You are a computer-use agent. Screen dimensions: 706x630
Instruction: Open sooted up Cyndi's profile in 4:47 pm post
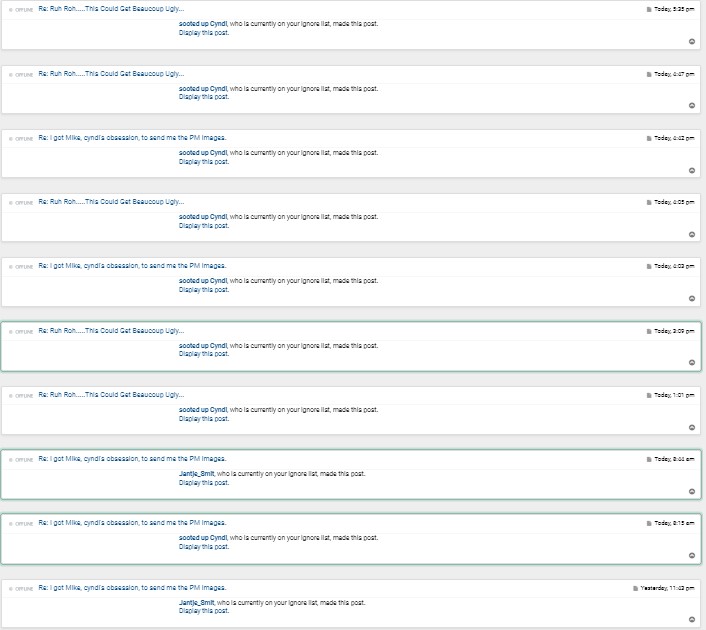click(x=203, y=89)
